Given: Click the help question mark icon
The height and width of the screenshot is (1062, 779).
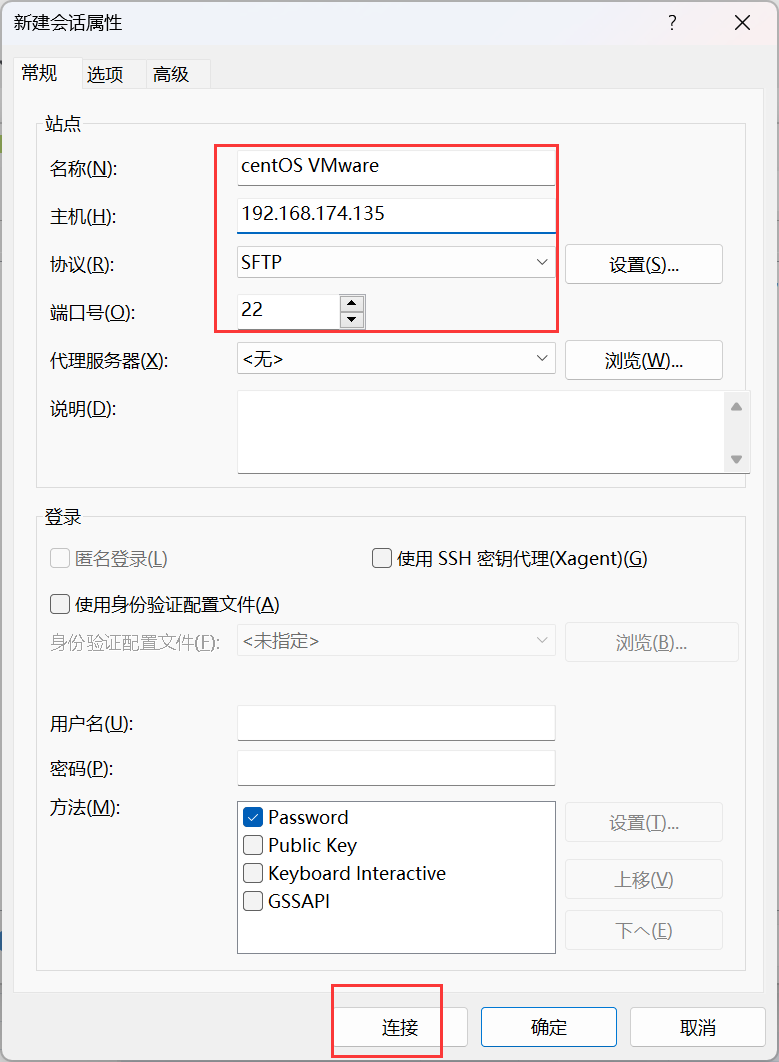Looking at the screenshot, I should (x=672, y=23).
